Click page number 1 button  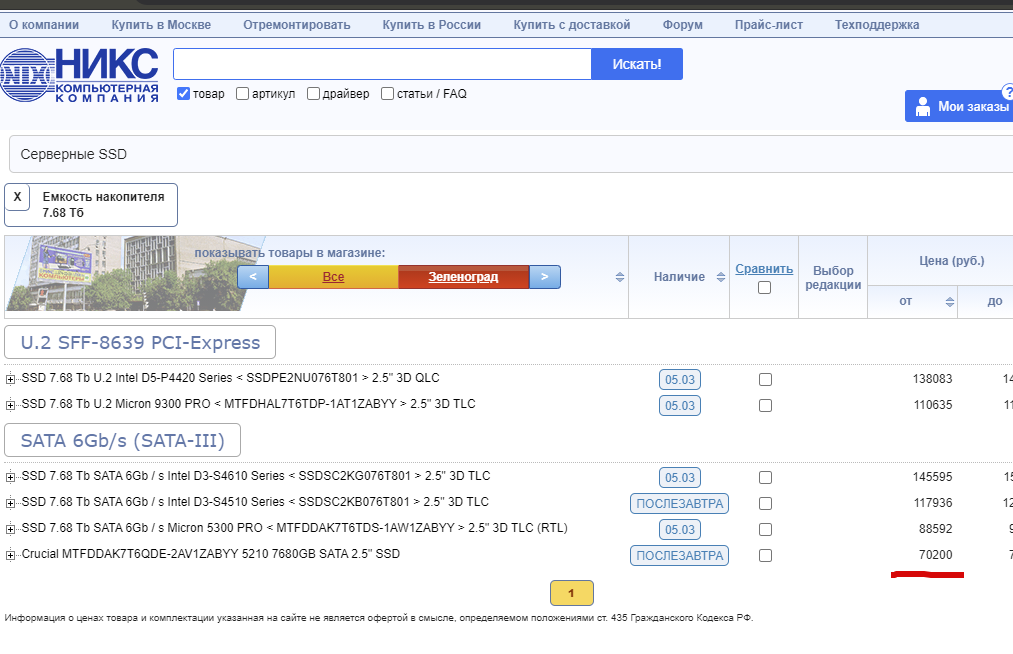click(x=572, y=593)
